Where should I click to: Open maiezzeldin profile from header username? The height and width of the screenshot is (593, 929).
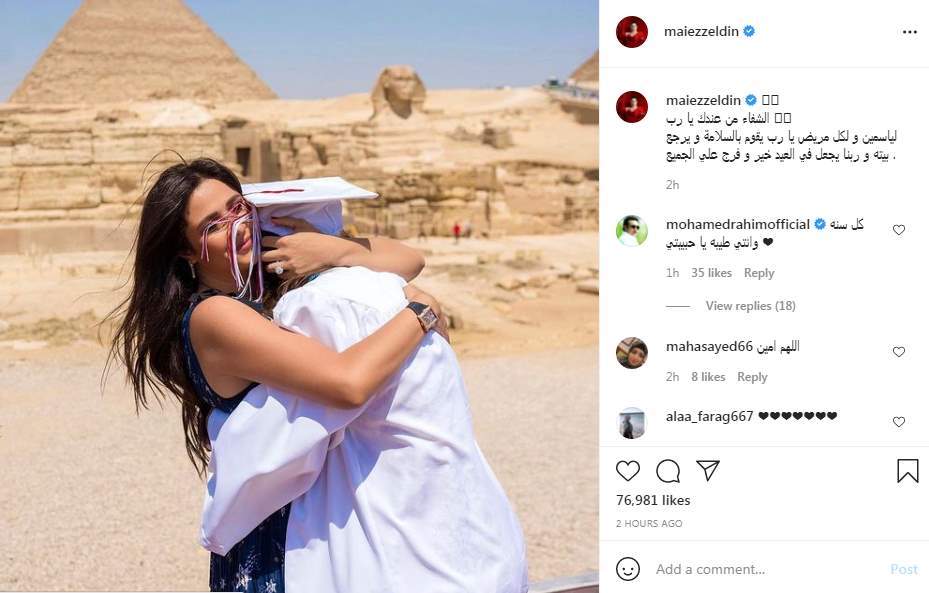pyautogui.click(x=701, y=31)
